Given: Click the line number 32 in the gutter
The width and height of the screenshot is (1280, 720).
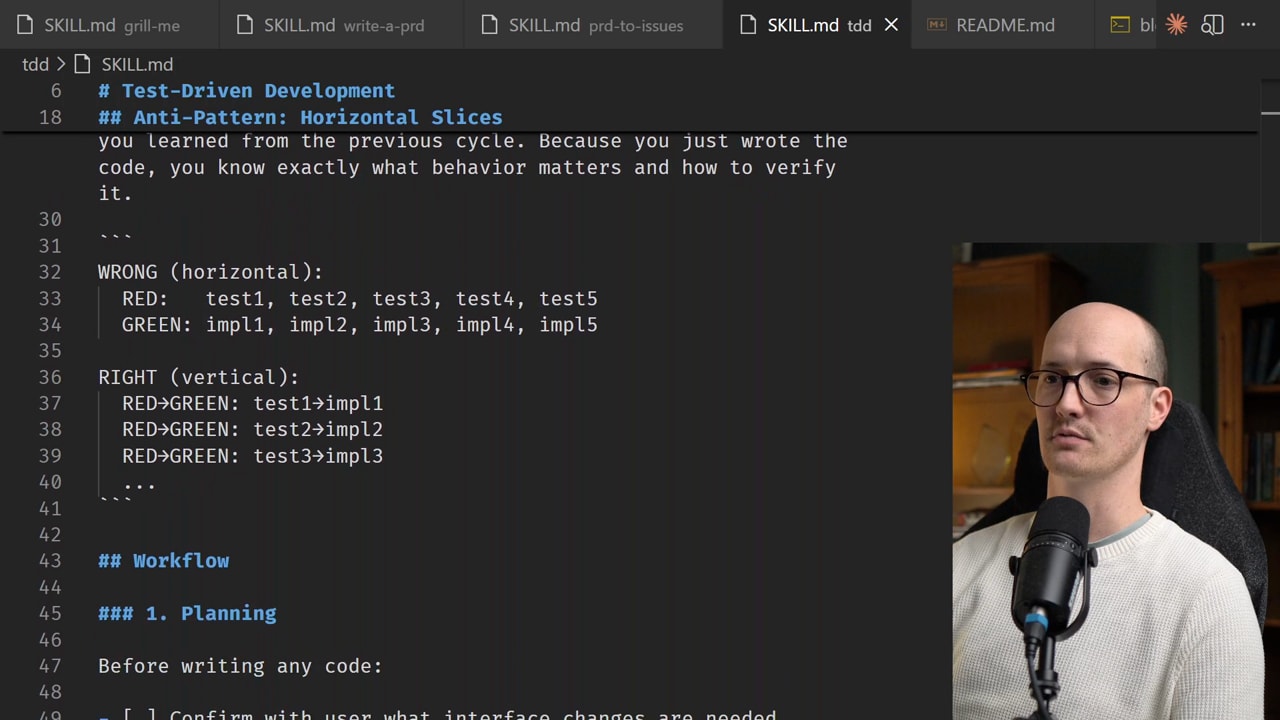Looking at the screenshot, I should (x=50, y=272).
